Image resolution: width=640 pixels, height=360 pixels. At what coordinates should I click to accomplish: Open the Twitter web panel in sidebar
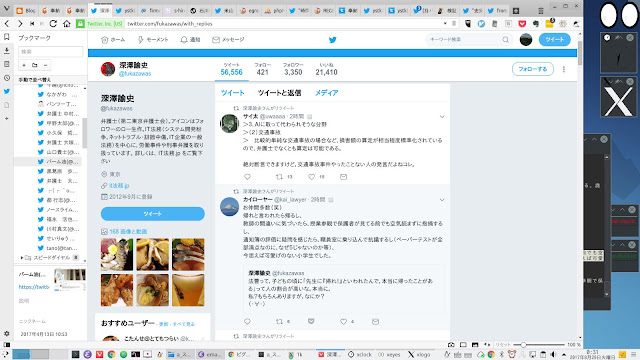[x=7, y=91]
